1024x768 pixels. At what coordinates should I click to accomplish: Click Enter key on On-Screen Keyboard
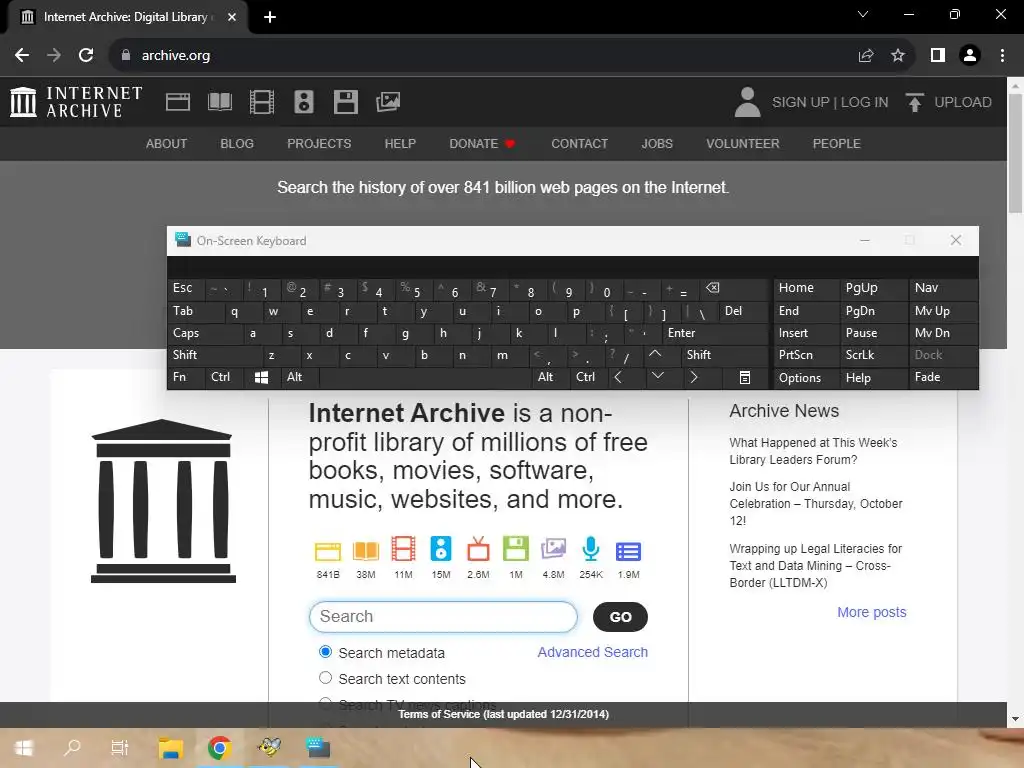pyautogui.click(x=716, y=333)
